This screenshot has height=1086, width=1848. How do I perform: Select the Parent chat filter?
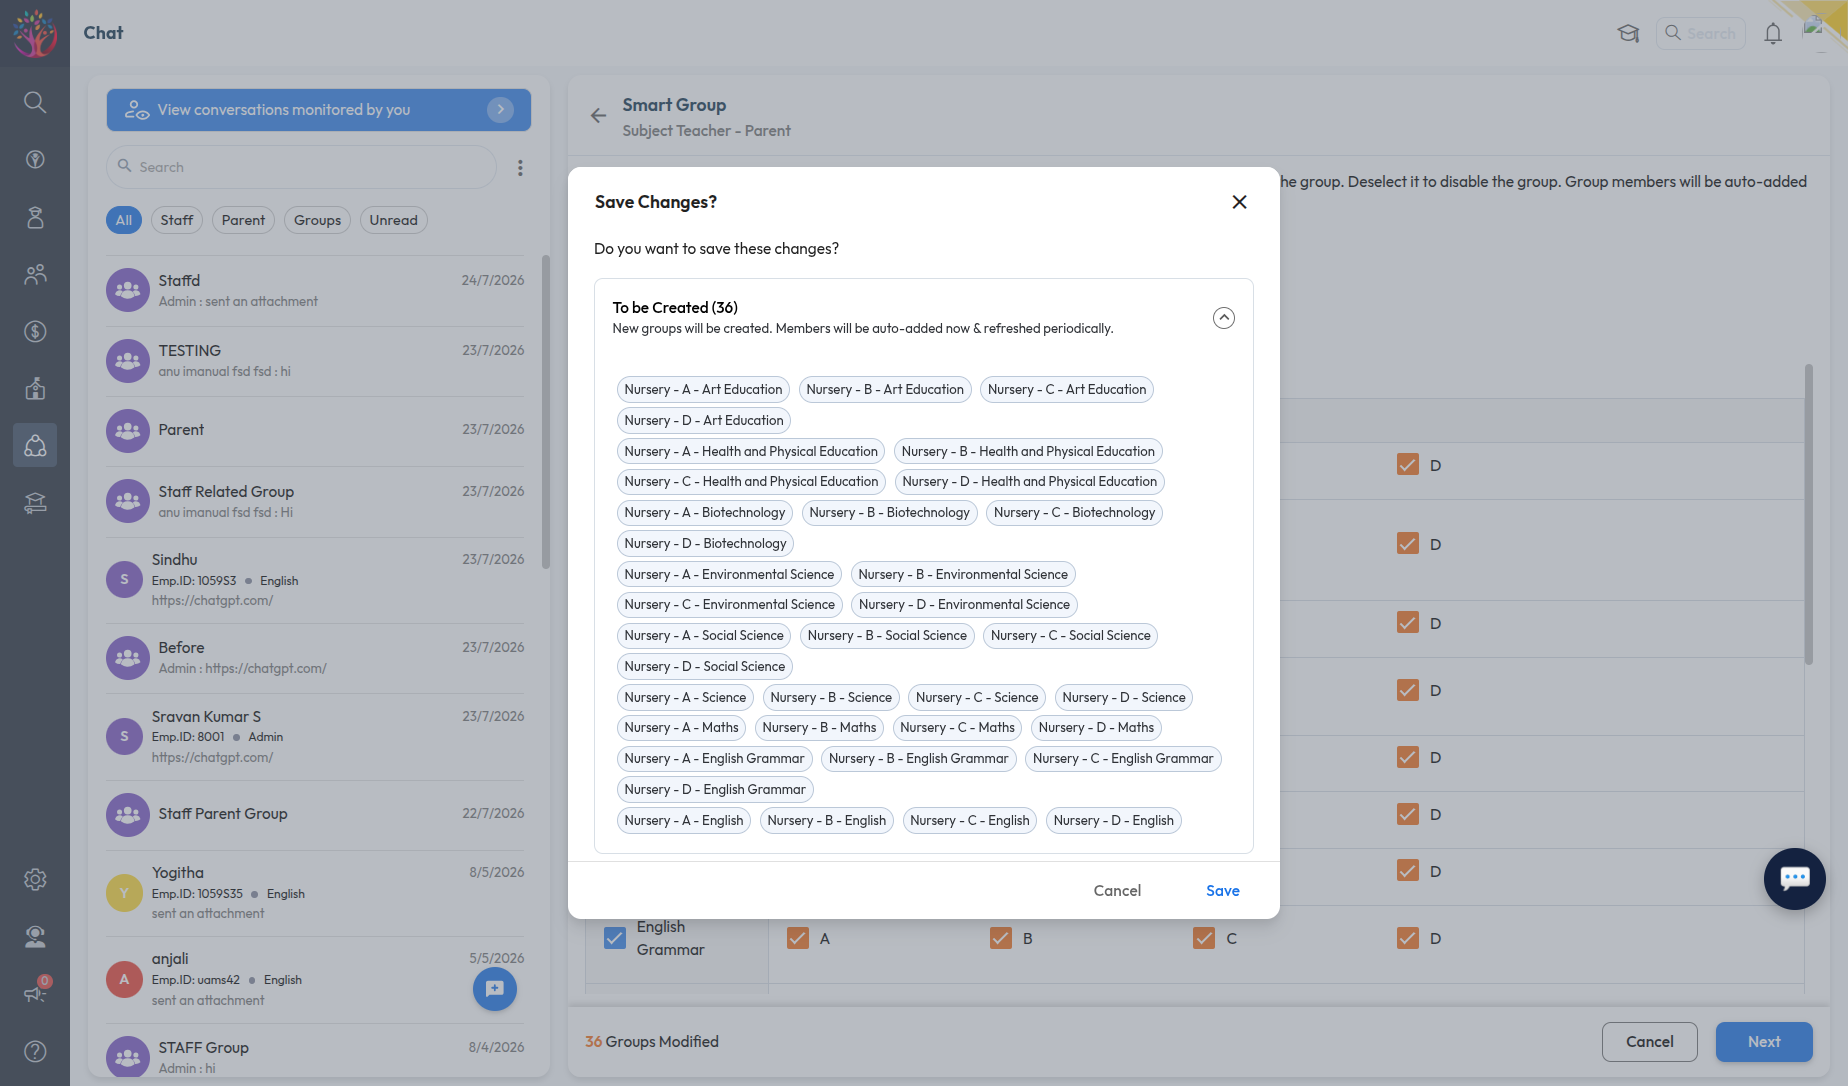[243, 220]
